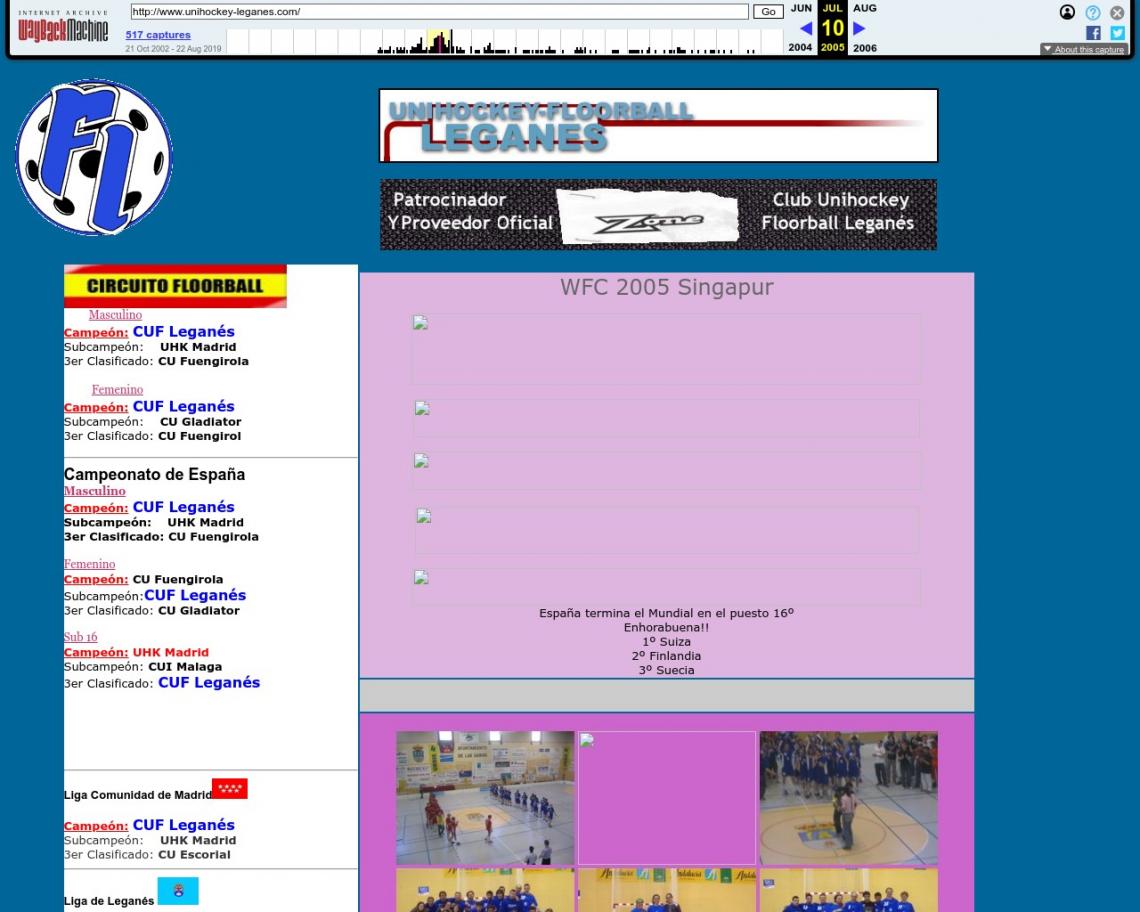The height and width of the screenshot is (912, 1140).
Task: Click the FL floorball club logo
Action: pyautogui.click(x=94, y=157)
